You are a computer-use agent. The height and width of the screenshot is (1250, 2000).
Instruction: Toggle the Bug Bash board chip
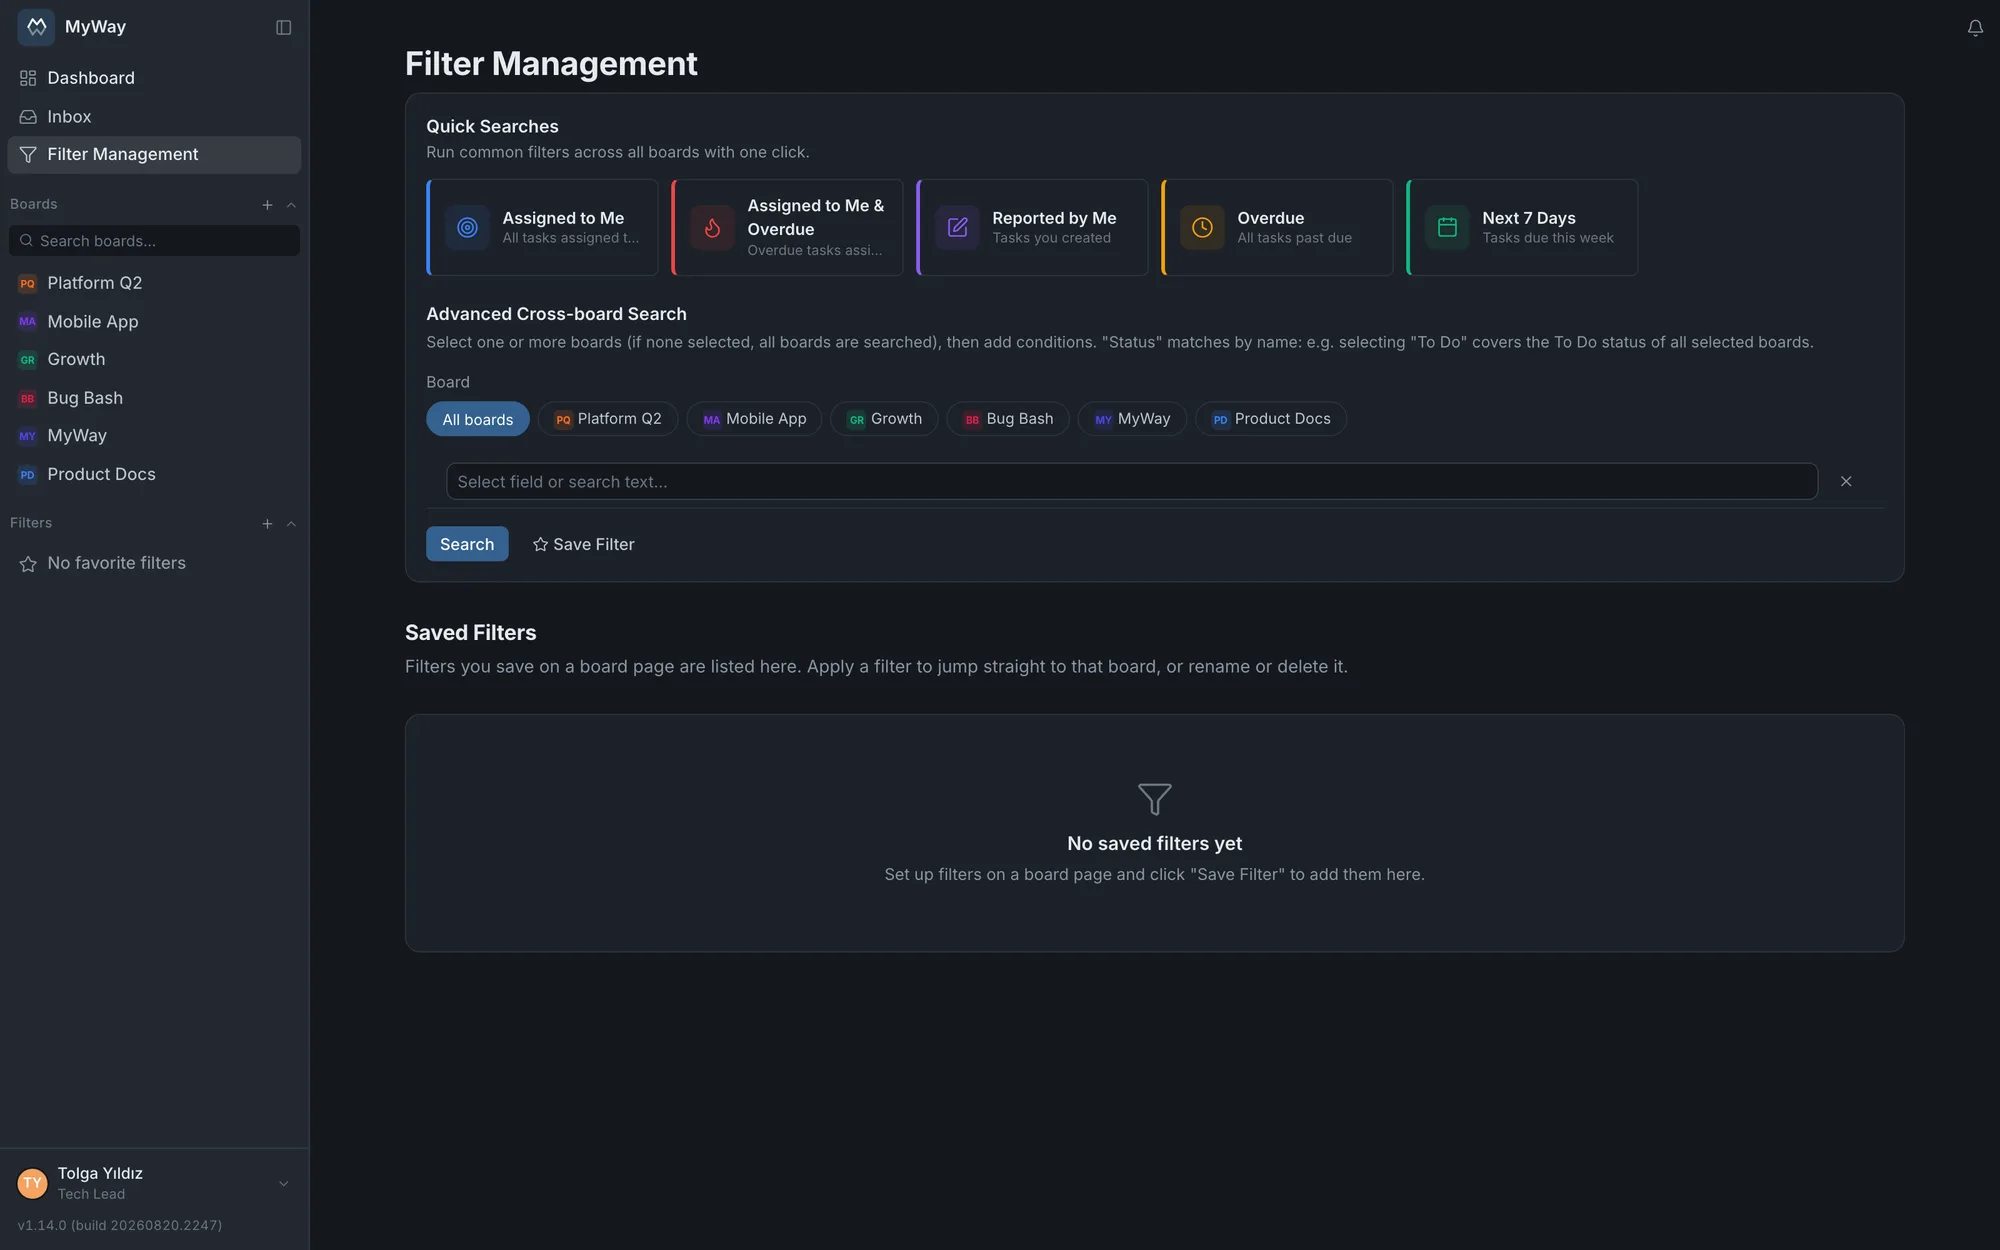pos(1008,419)
